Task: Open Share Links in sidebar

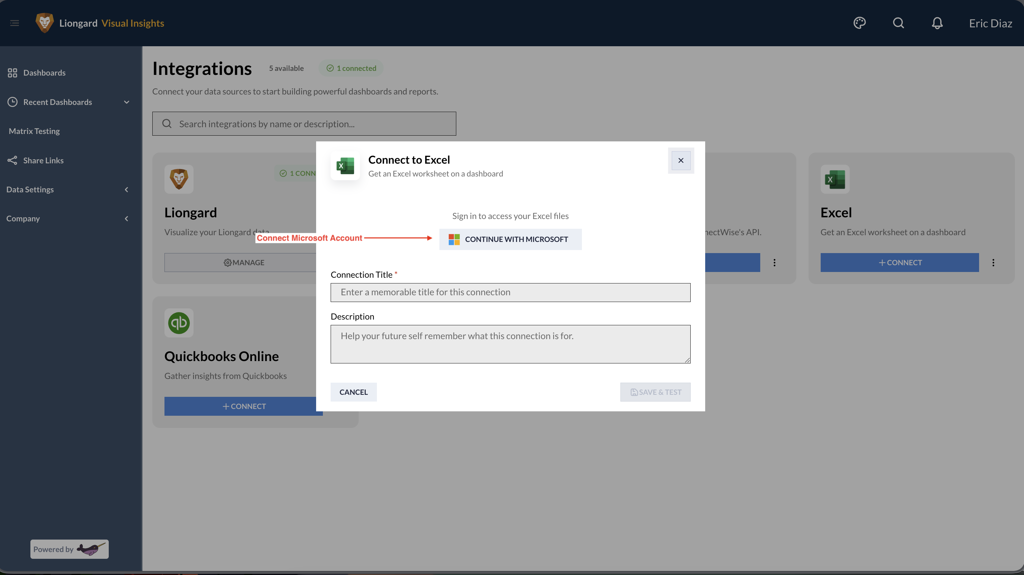Action: coord(43,160)
